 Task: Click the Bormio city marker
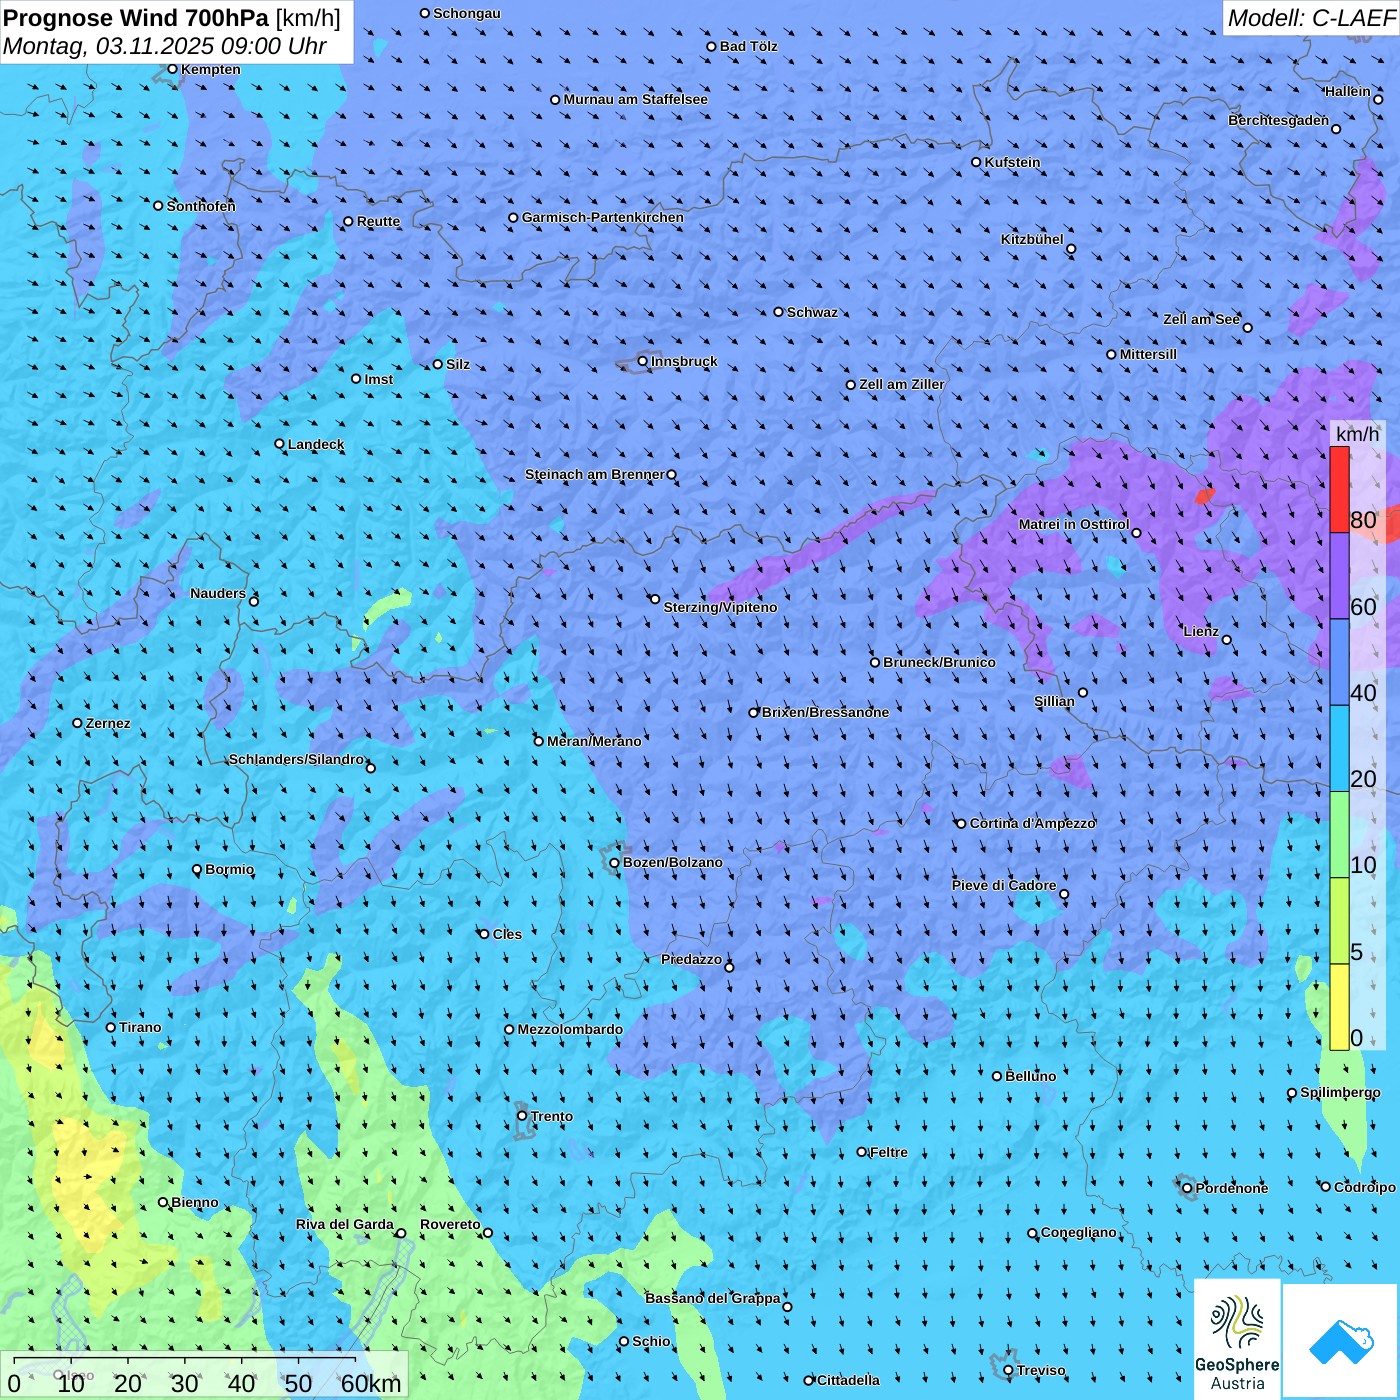click(x=197, y=870)
